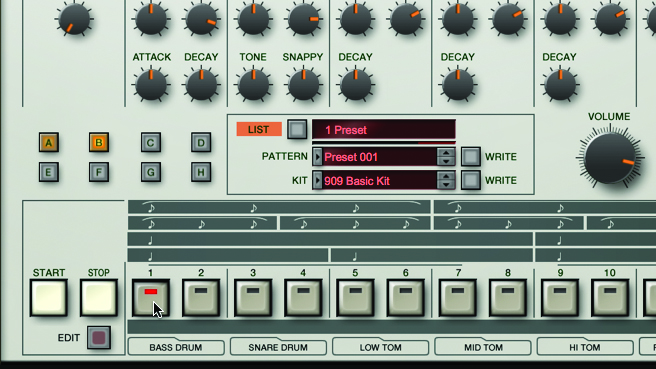Toggle step 5 sequencer button
This screenshot has height=369, width=656.
coord(355,298)
